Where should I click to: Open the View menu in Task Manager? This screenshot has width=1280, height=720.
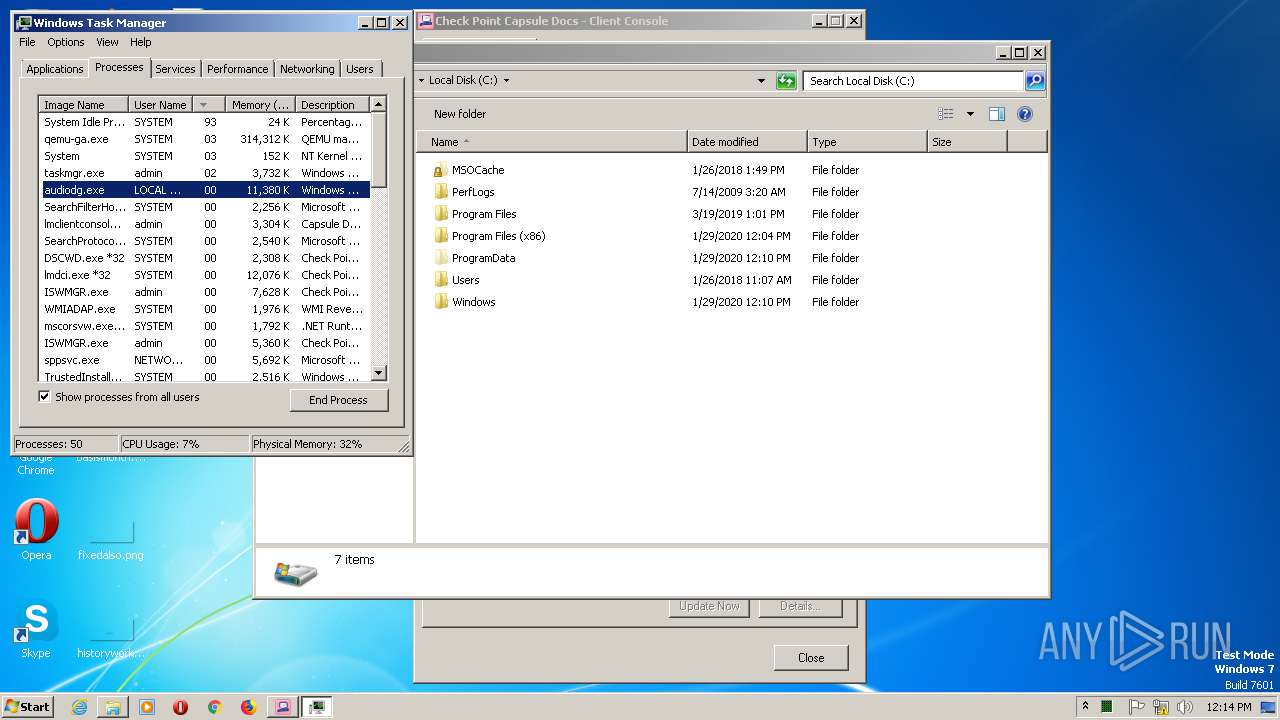[107, 42]
